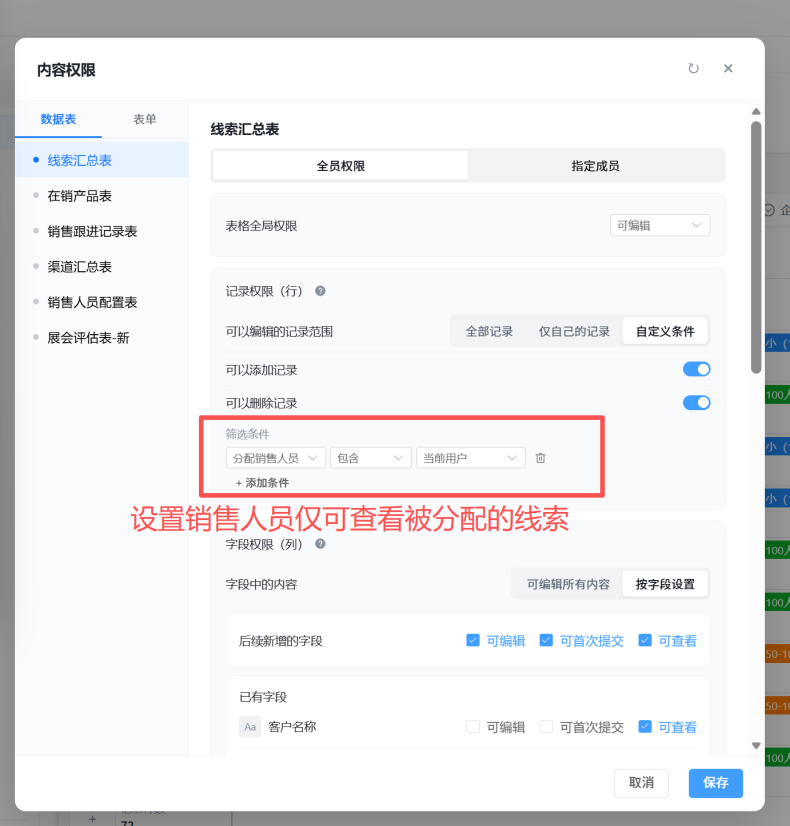Choose 全部记录 record range
This screenshot has width=790, height=826.
489,331
